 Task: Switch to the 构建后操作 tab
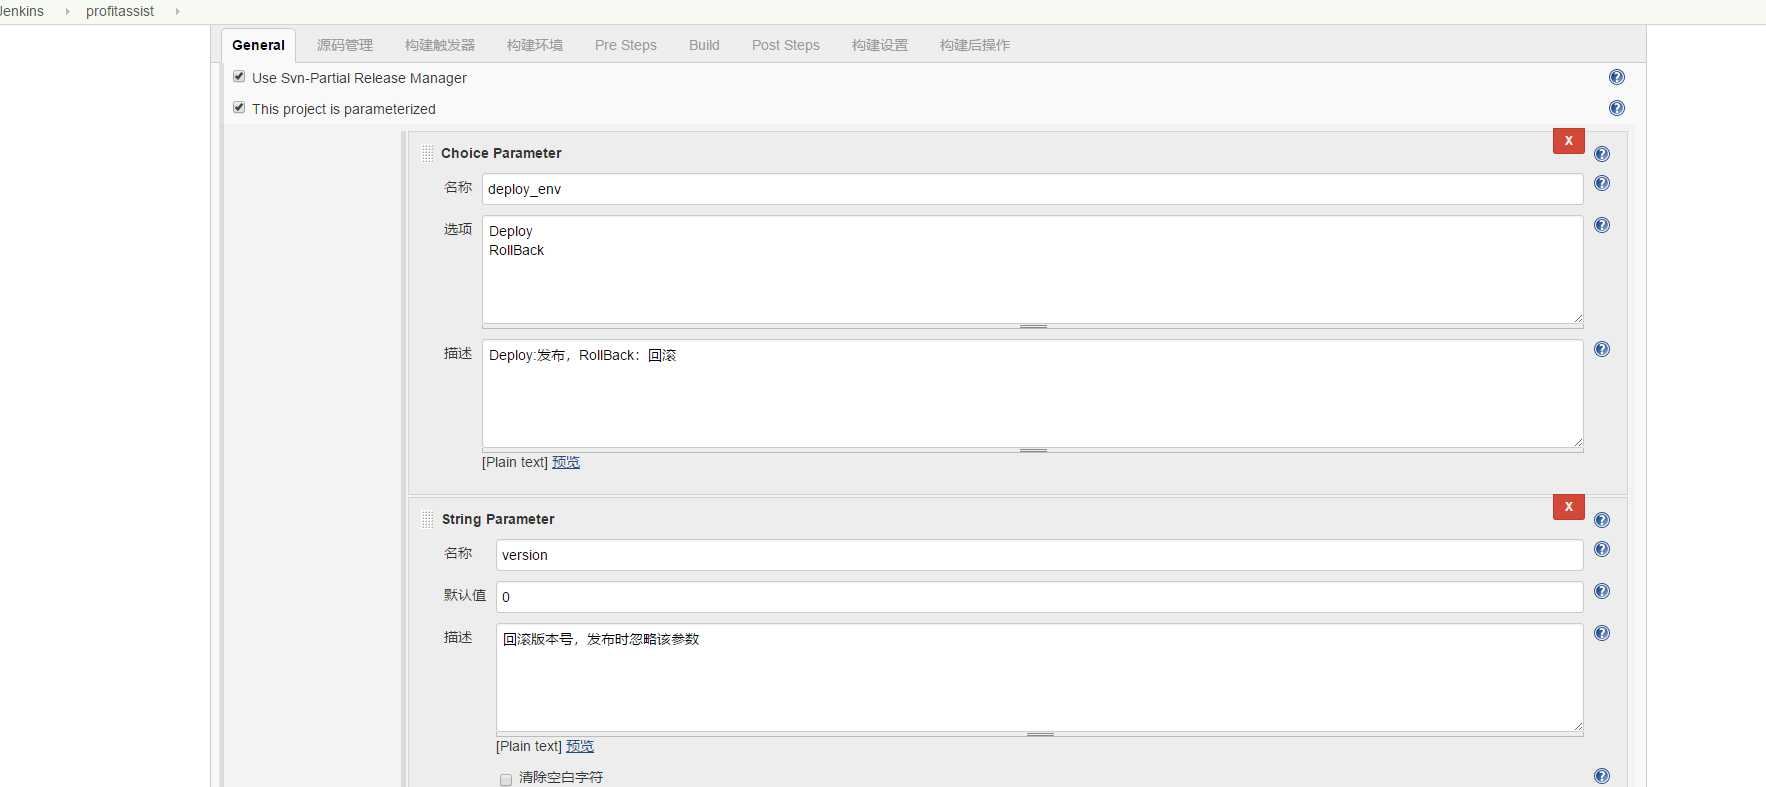(975, 45)
